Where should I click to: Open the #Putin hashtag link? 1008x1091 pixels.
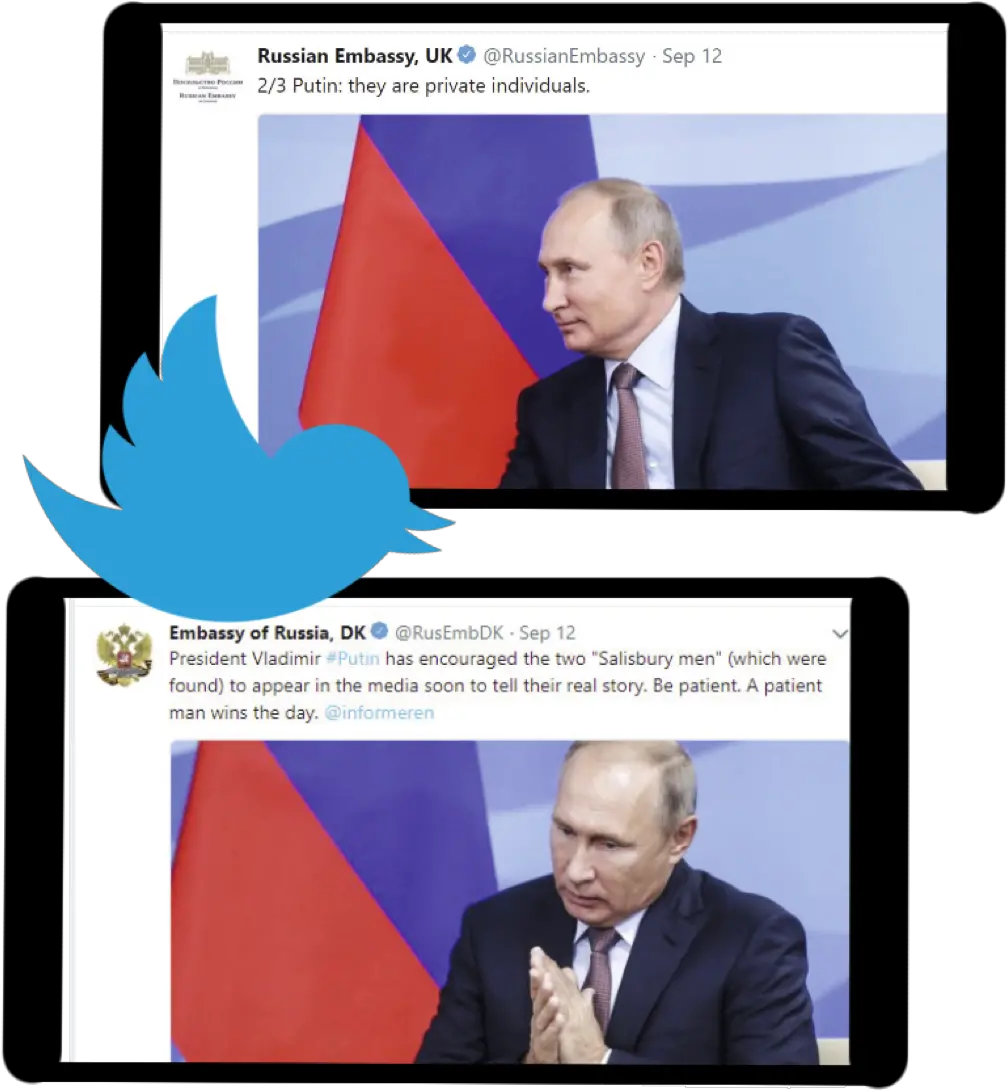(x=353, y=658)
